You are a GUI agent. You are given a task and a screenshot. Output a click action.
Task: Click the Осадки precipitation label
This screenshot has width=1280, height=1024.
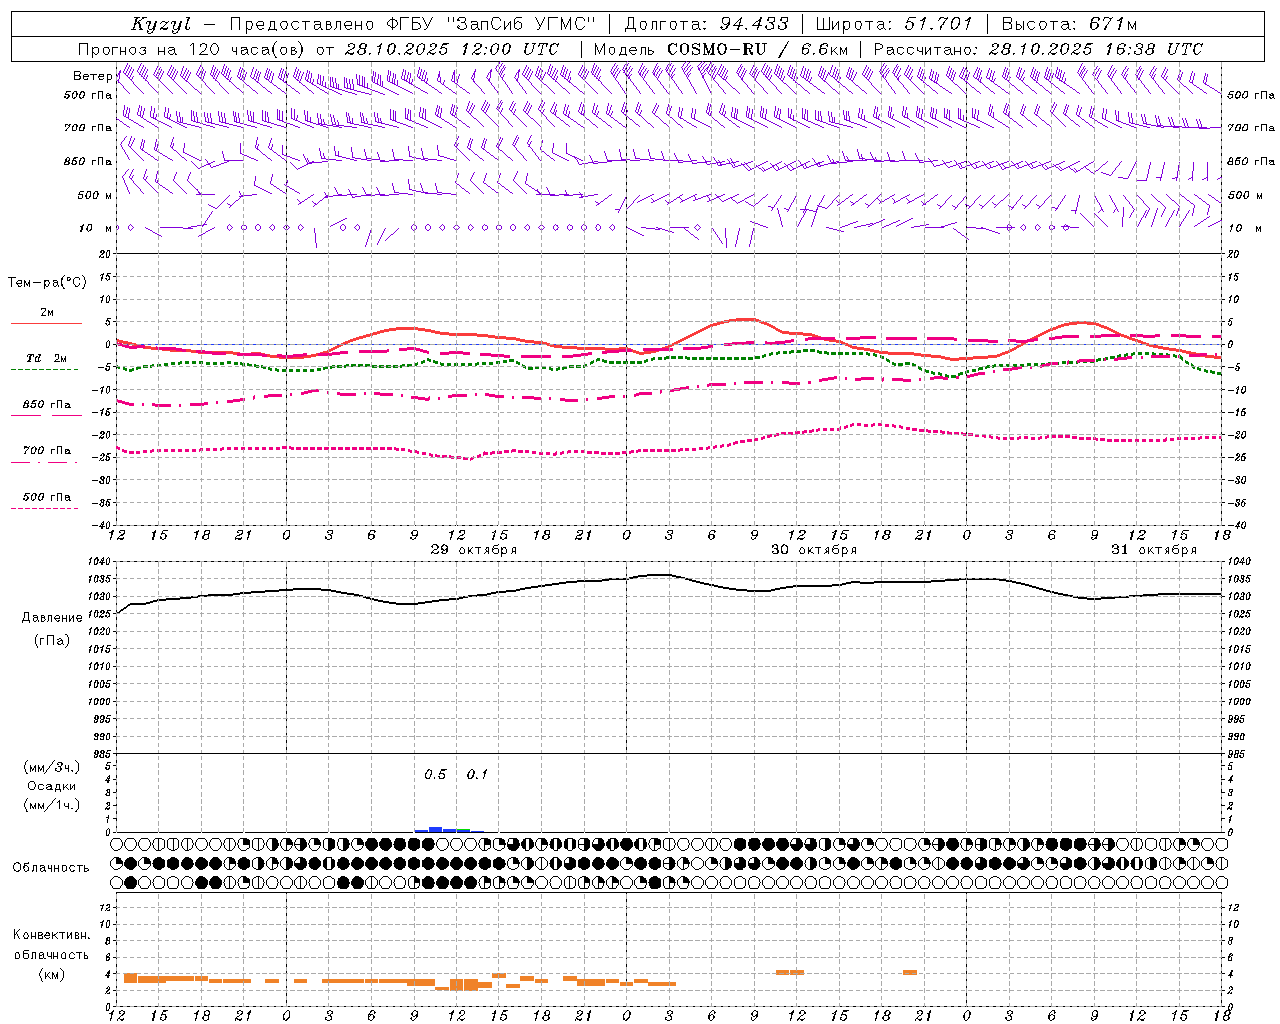52,786
